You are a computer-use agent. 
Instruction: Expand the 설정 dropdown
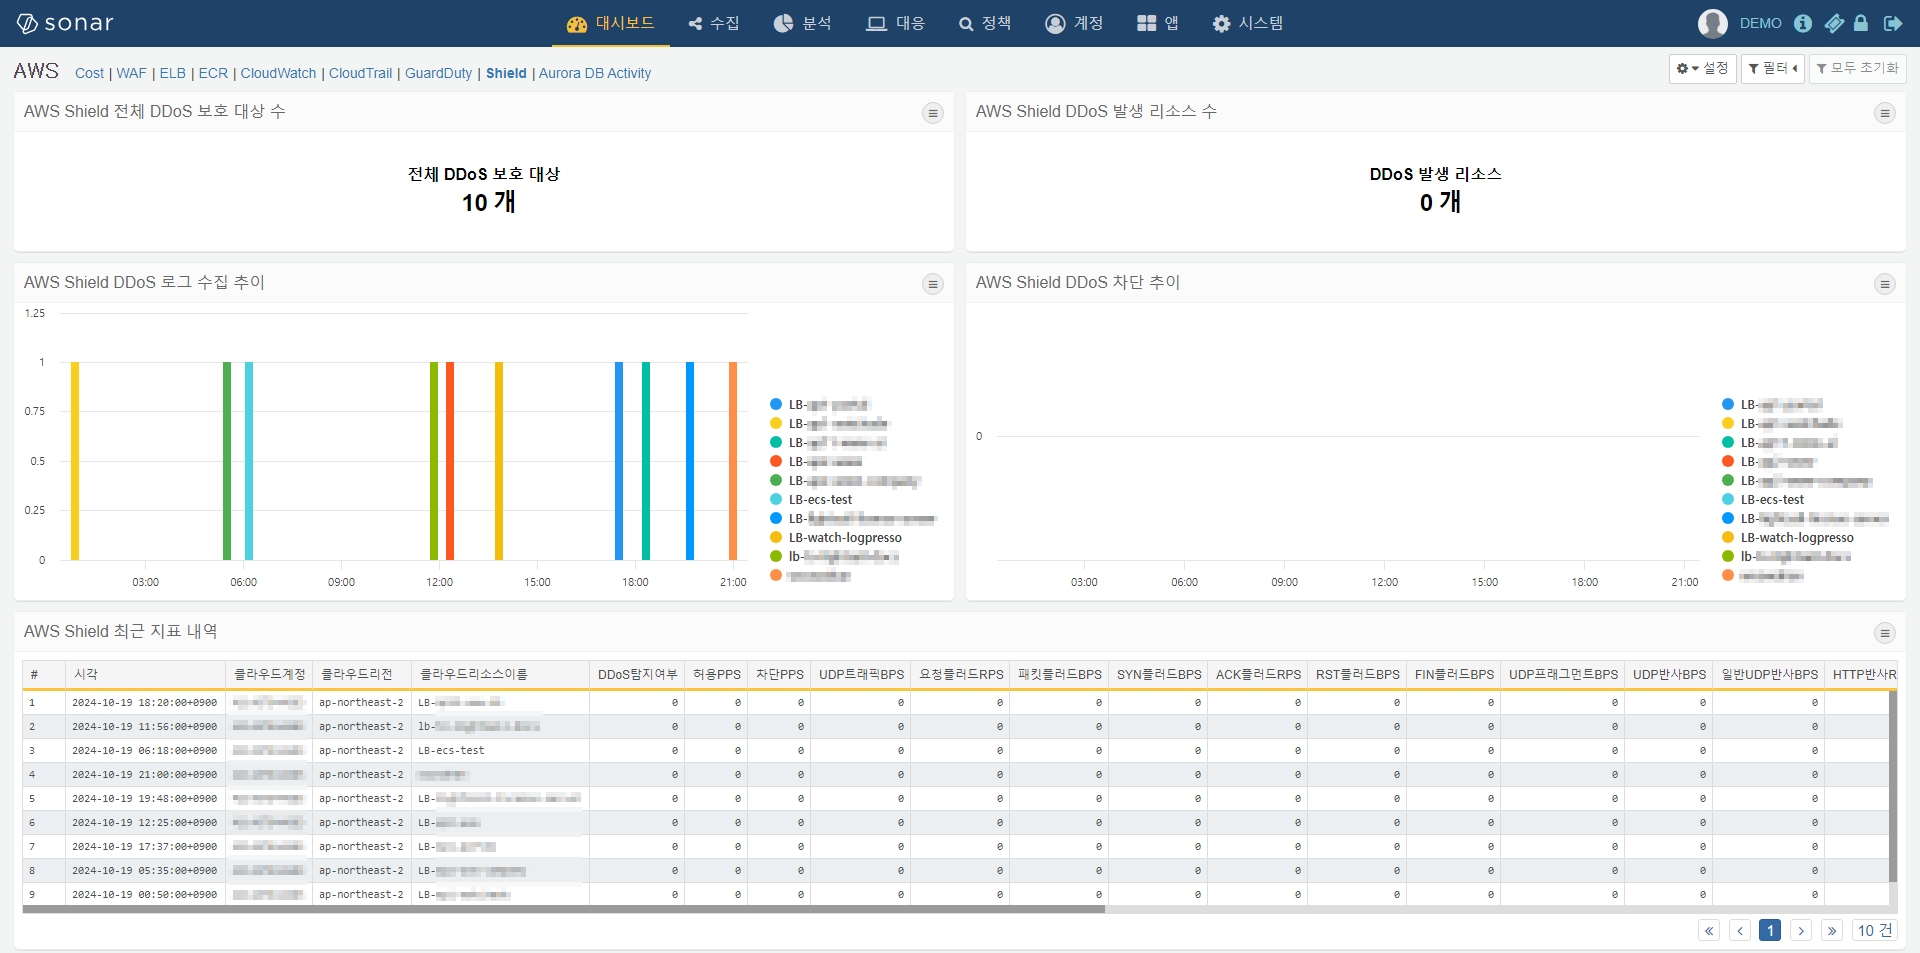[x=1702, y=68]
